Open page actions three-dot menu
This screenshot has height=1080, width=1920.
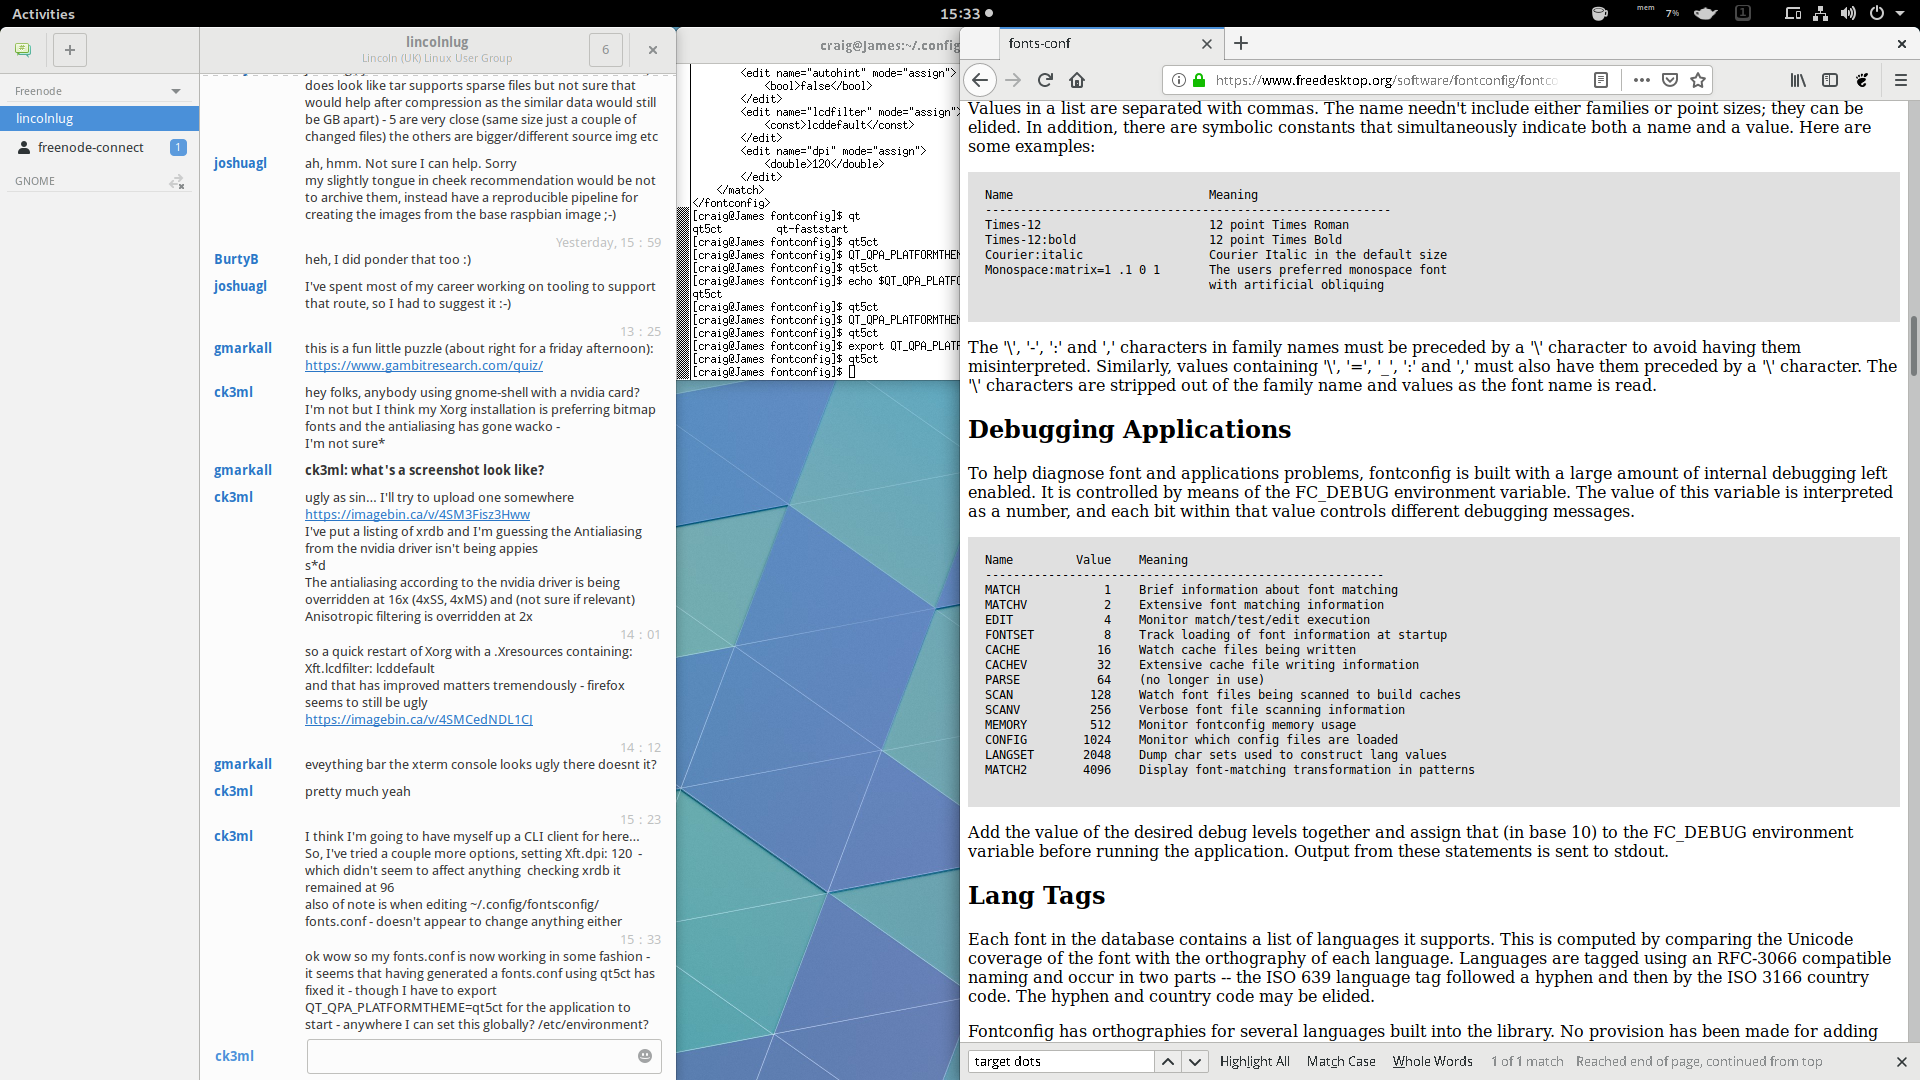(1642, 80)
